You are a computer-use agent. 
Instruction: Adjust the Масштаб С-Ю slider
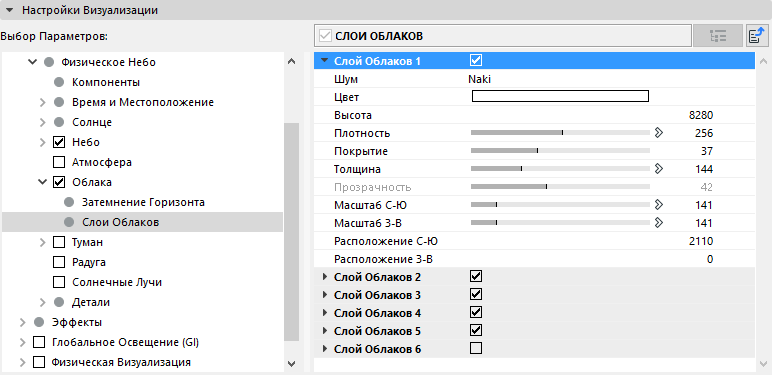560,205
